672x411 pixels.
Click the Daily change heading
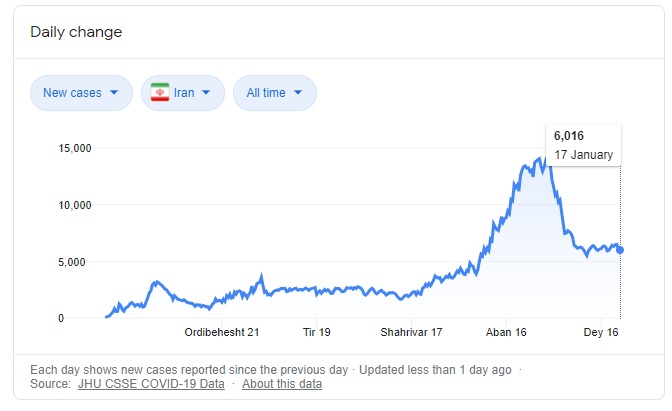pos(76,32)
